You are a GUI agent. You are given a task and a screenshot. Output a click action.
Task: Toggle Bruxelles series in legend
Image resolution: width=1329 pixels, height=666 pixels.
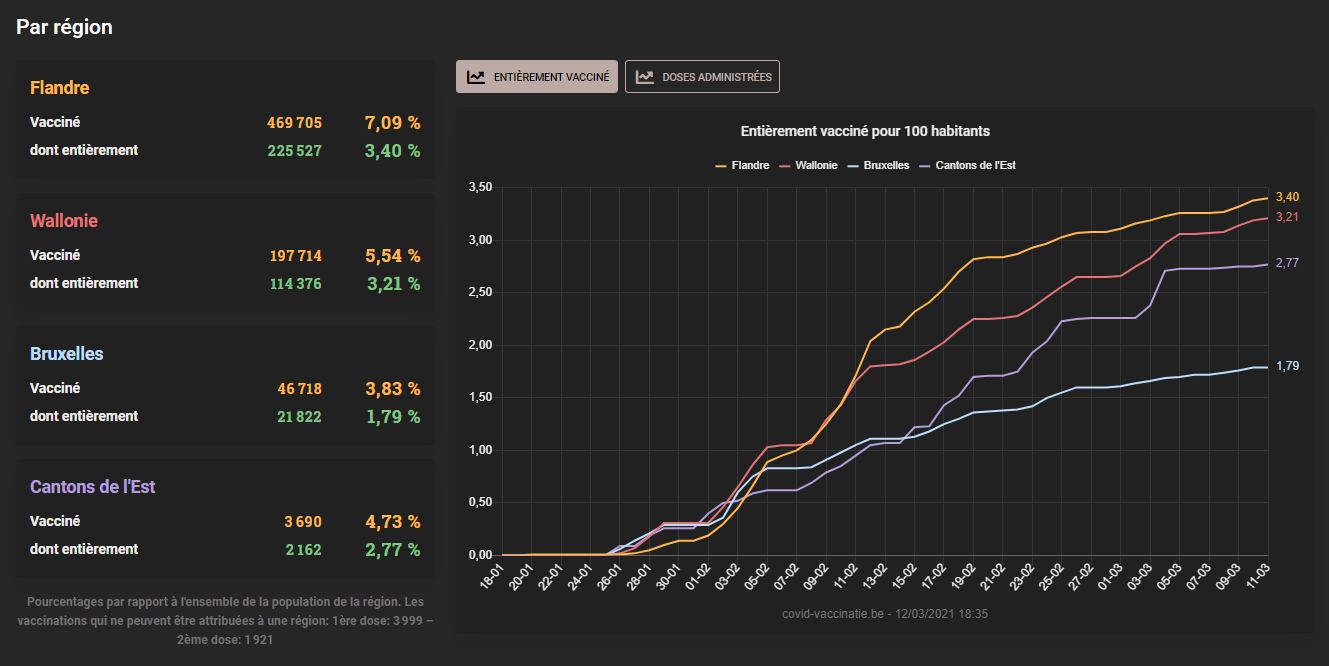pos(877,165)
